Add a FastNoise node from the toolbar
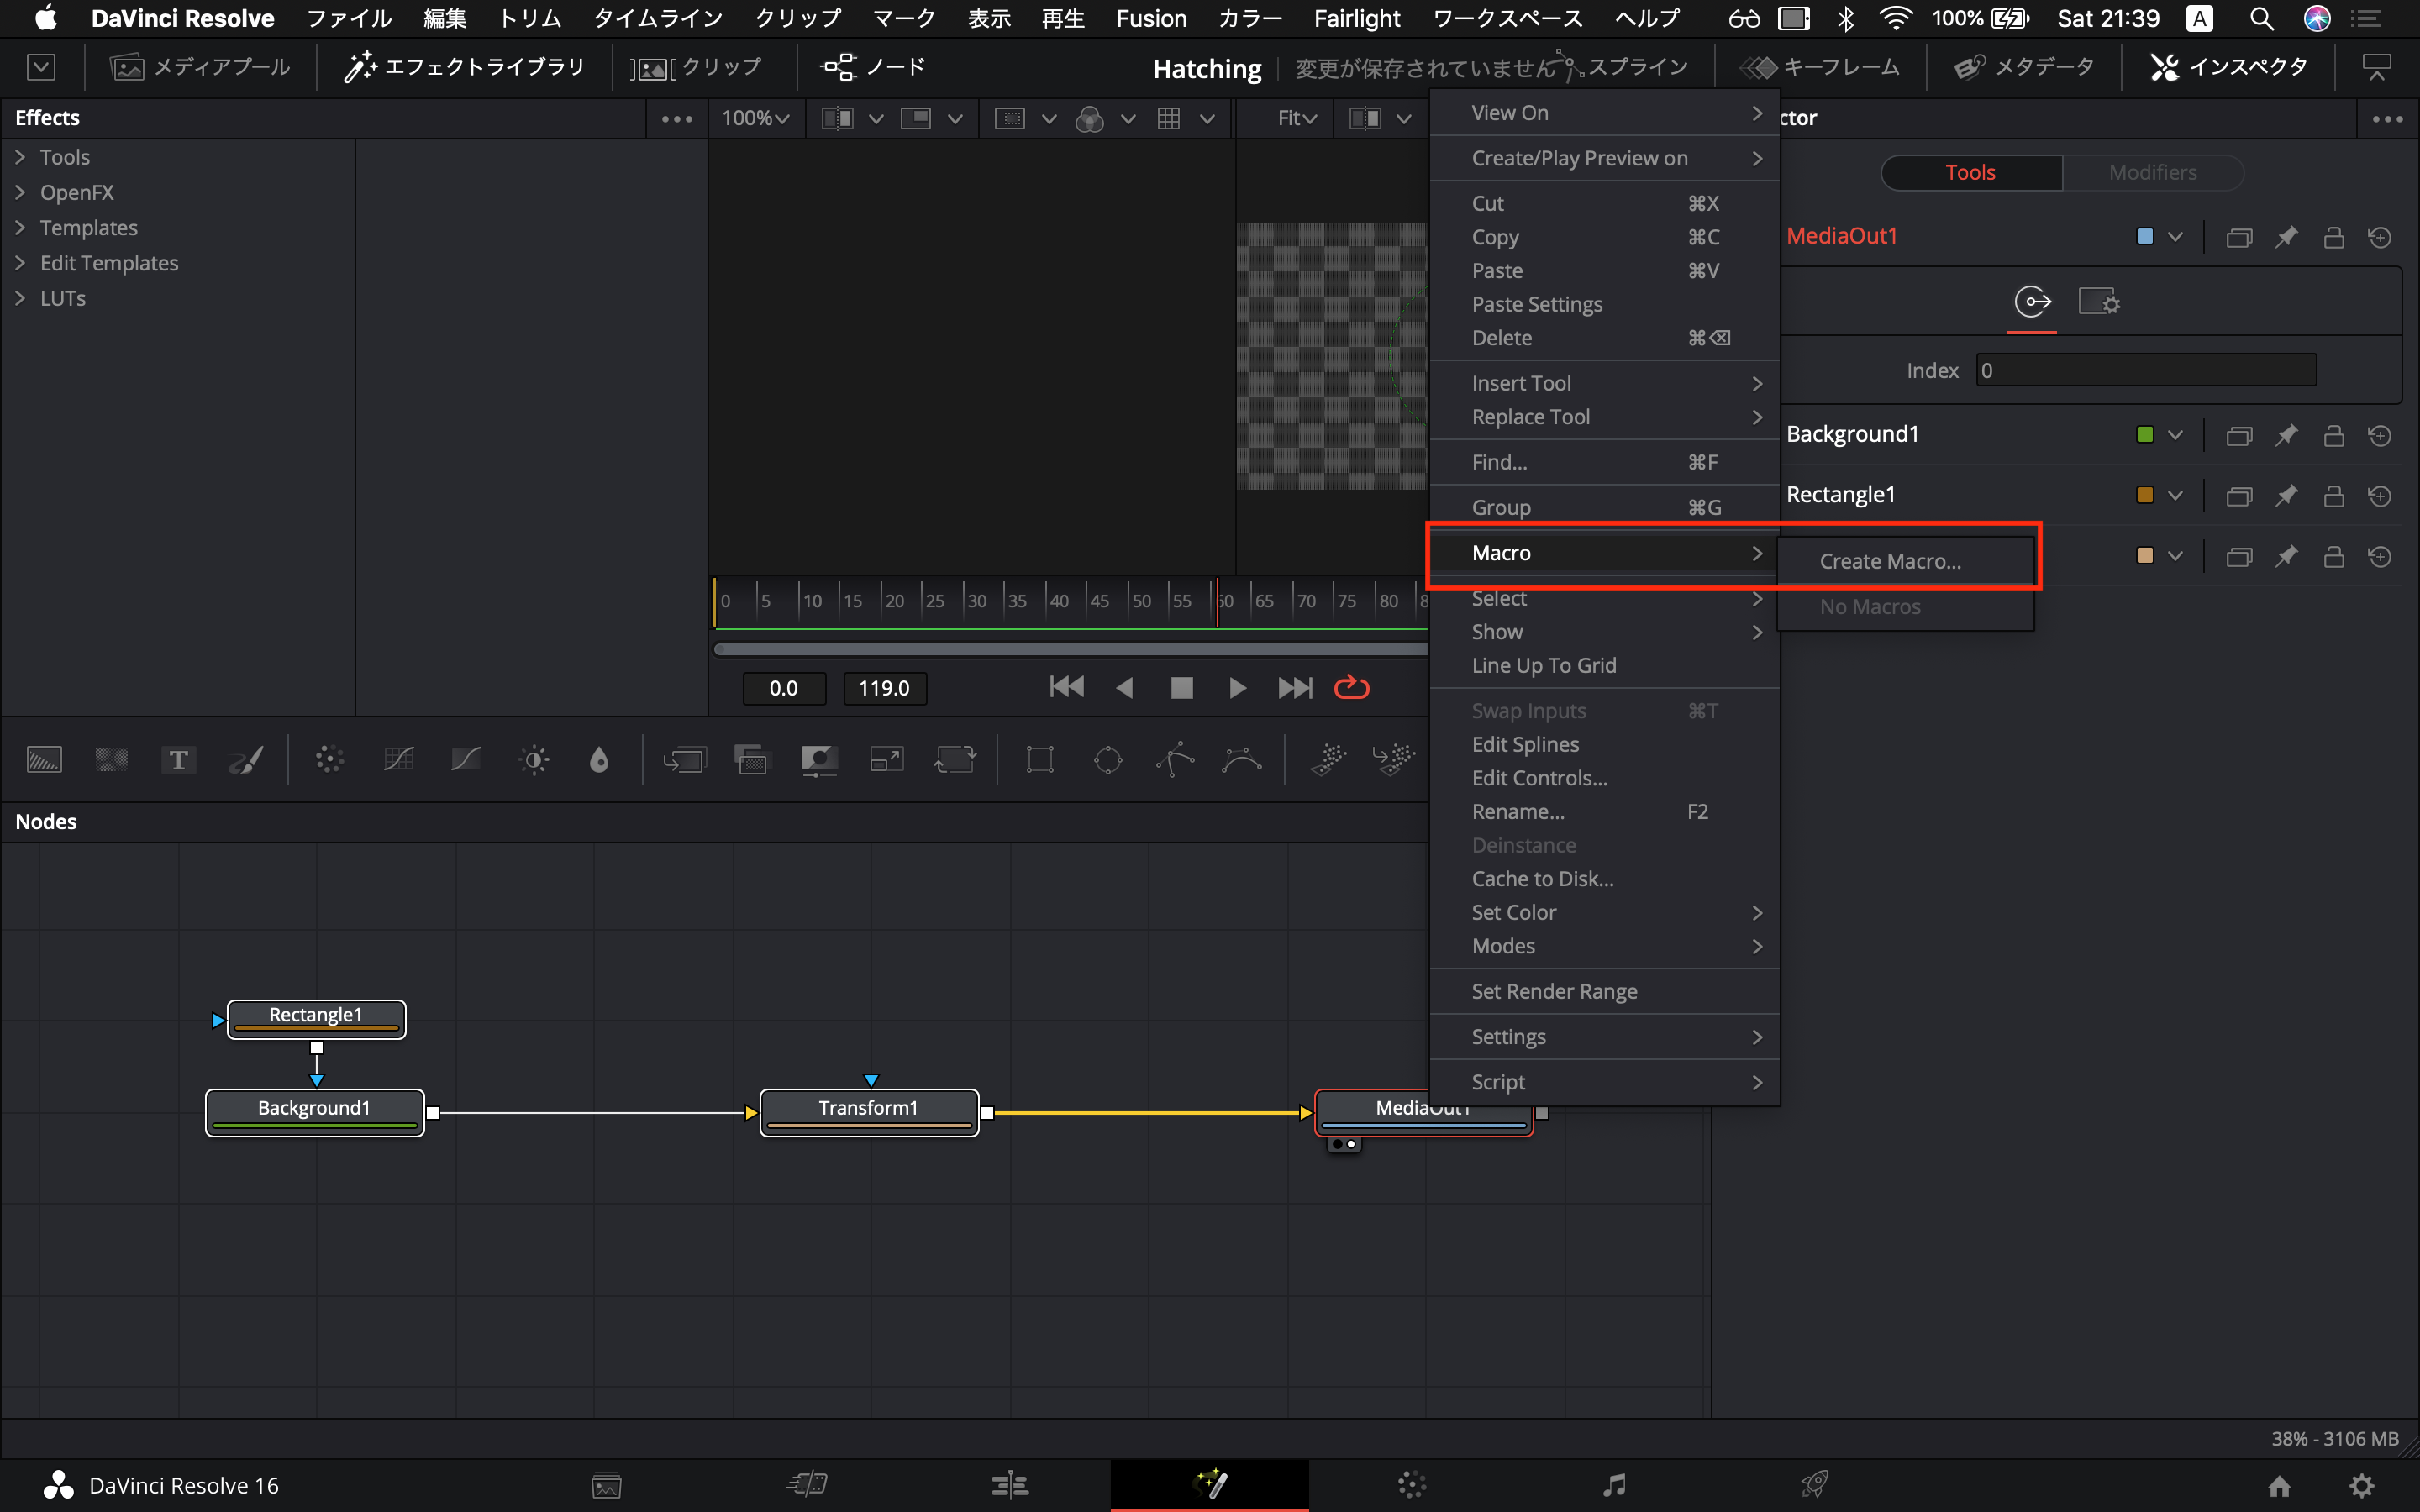Screen dimensions: 2420x1512 tap(111, 760)
